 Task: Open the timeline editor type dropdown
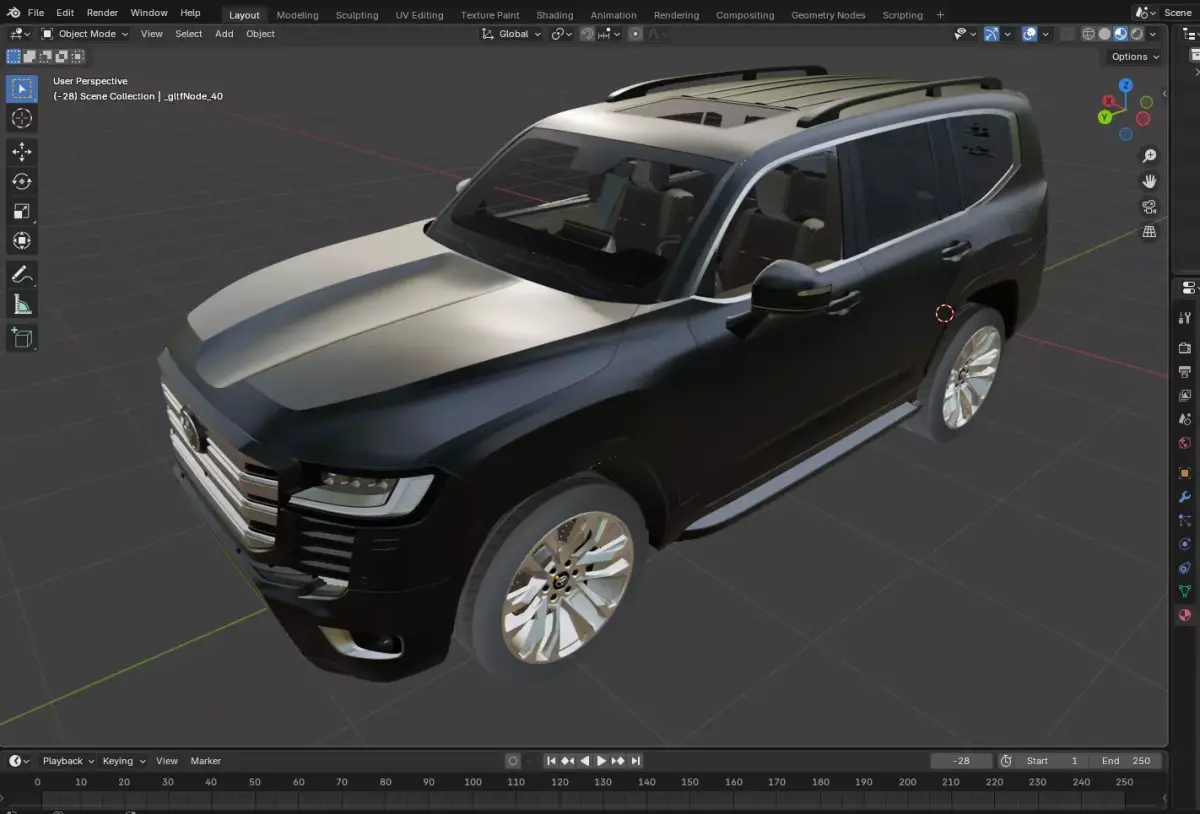tap(20, 761)
